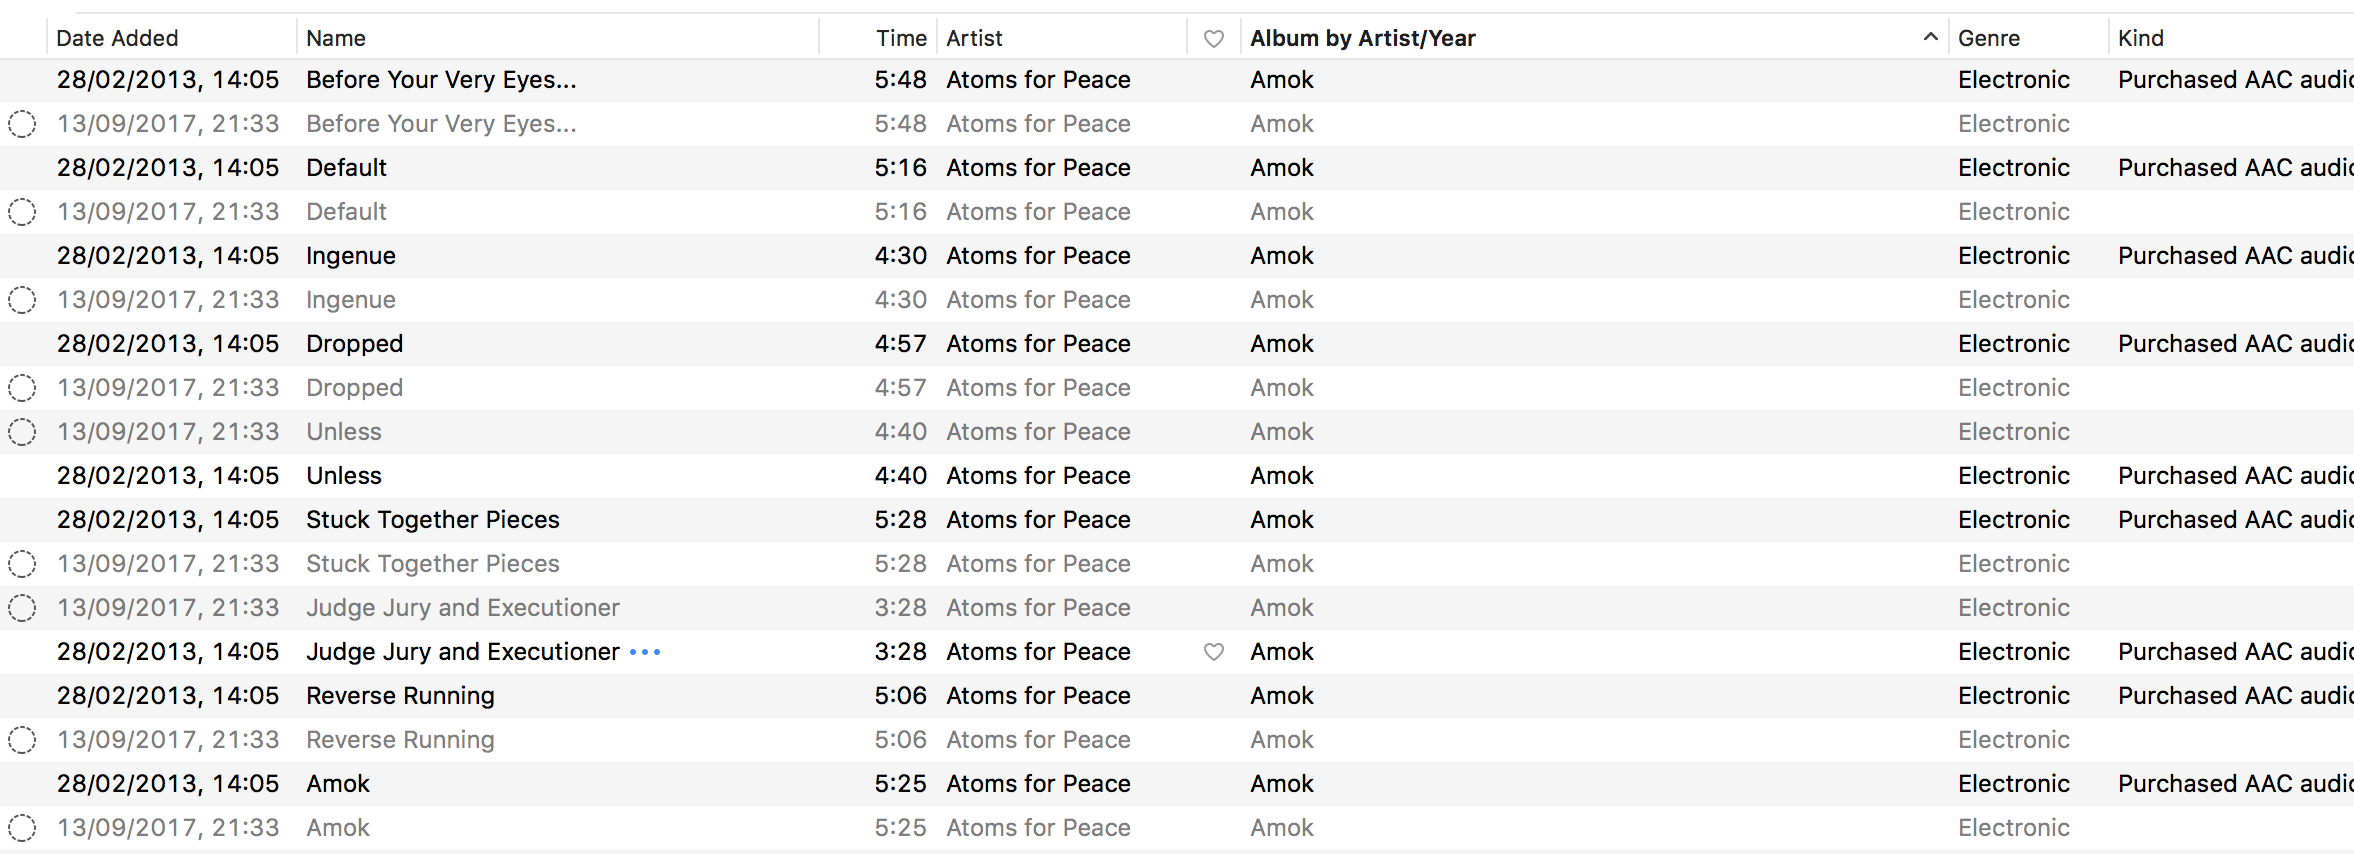The width and height of the screenshot is (2354, 854).
Task: Click the download circle beside the grayed Default track
Action: point(22,211)
